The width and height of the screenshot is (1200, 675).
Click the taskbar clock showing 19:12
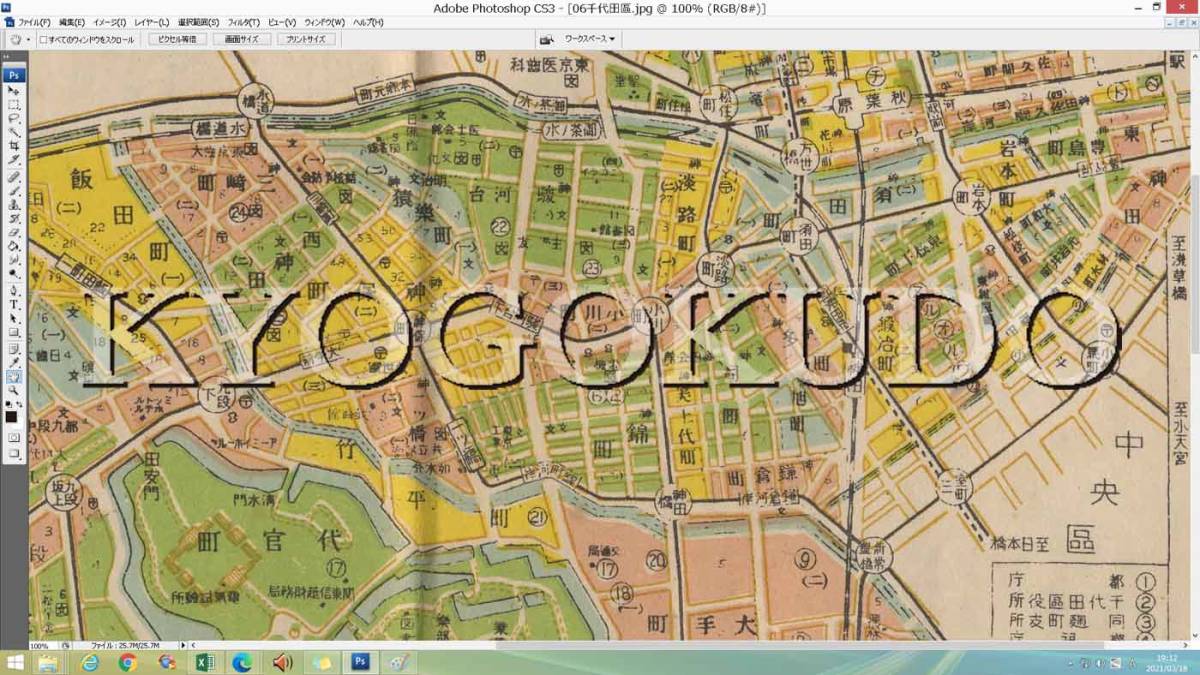tap(1168, 663)
